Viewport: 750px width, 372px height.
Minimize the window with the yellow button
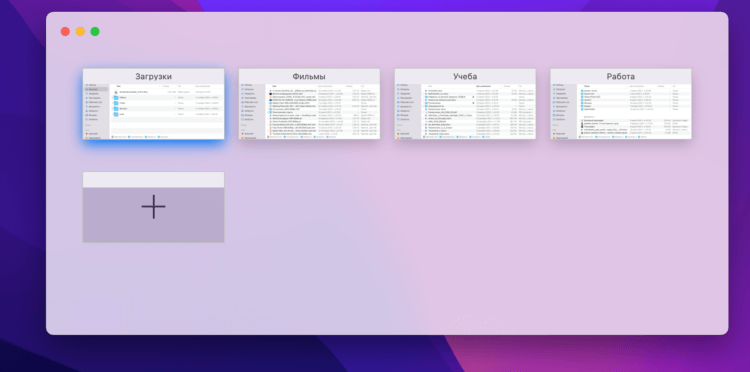tap(80, 32)
